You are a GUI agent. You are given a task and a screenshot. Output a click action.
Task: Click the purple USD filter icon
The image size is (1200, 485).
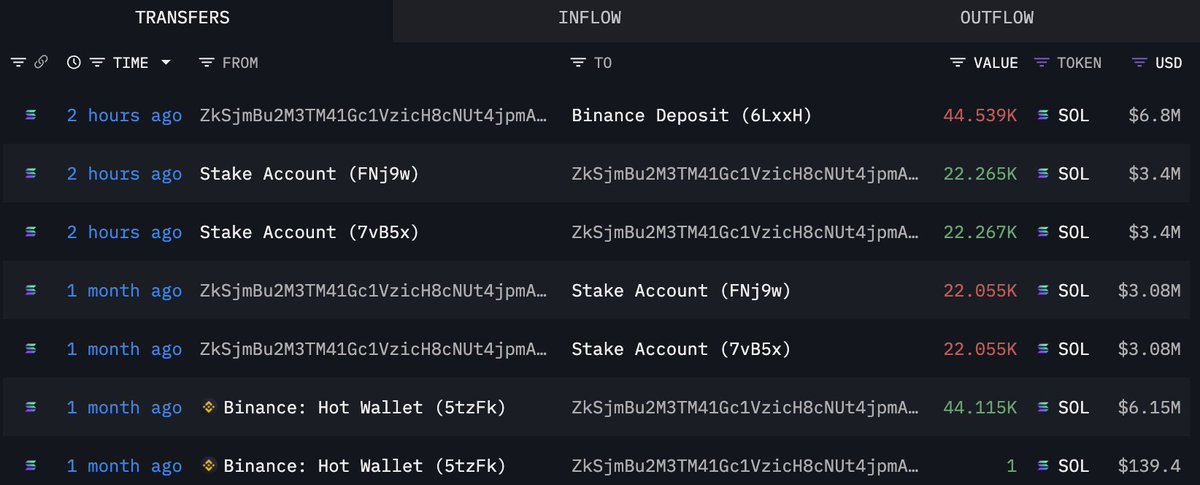coord(1139,62)
